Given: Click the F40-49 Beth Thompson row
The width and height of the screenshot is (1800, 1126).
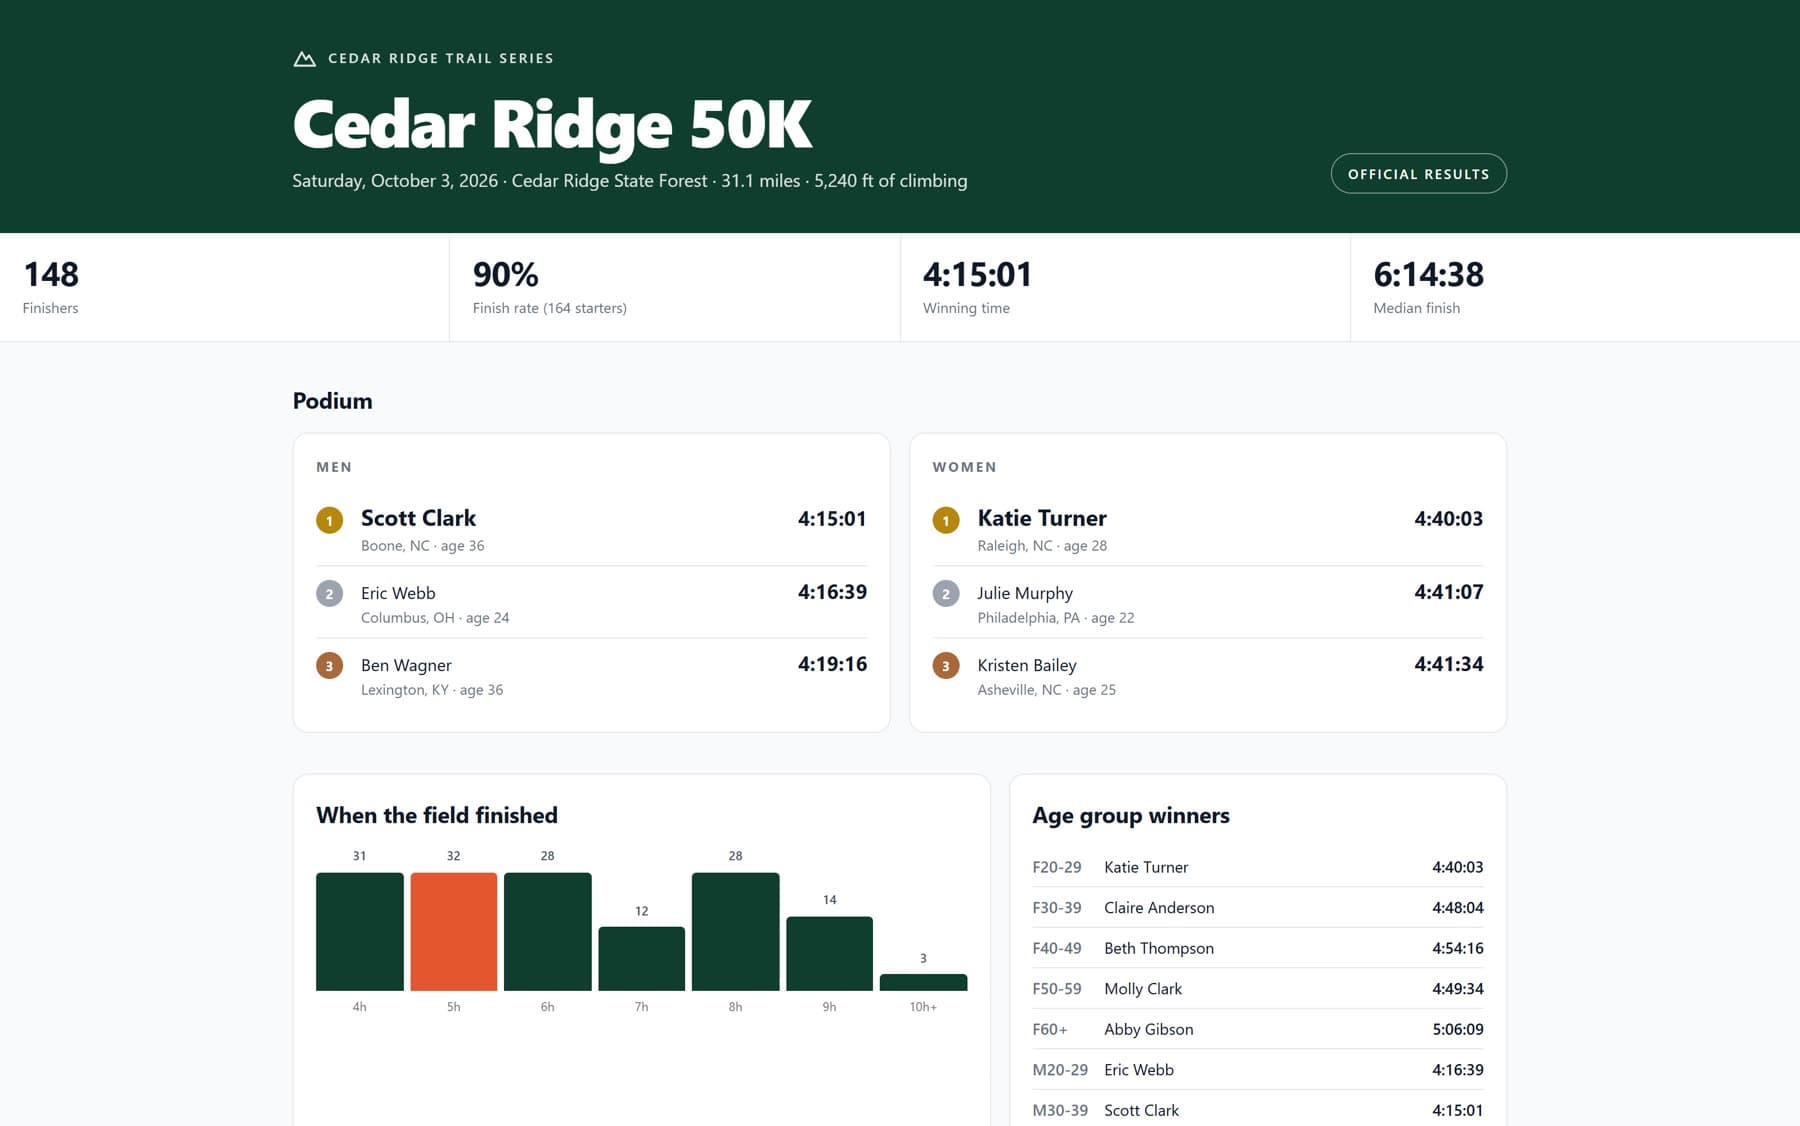Looking at the screenshot, I should (x=1258, y=948).
